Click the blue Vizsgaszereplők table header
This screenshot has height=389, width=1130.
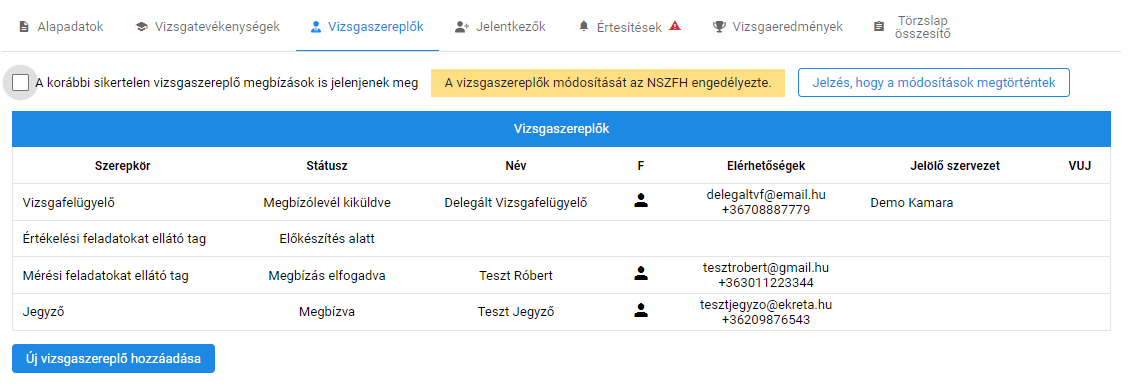[x=561, y=129]
